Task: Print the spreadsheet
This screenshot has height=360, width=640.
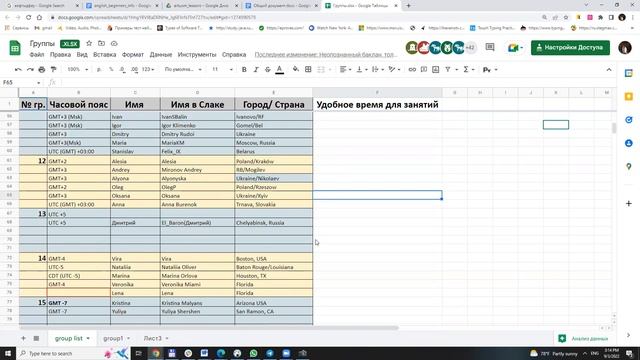Action: pyautogui.click(x=42, y=70)
